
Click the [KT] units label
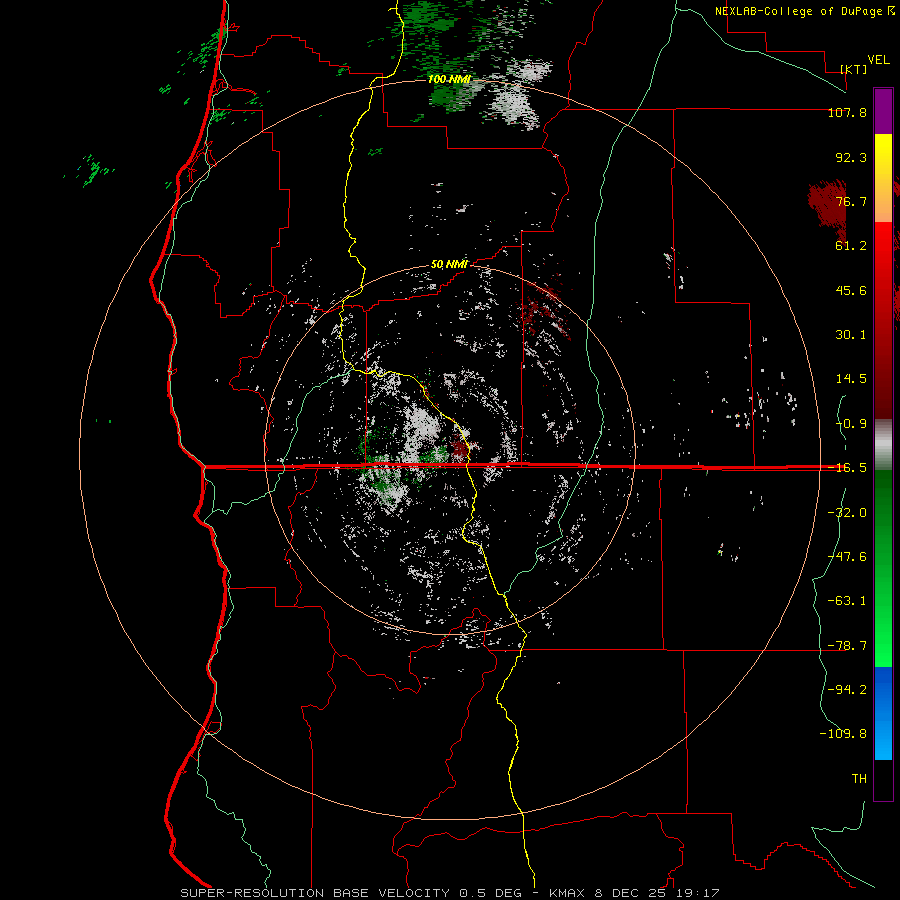(854, 69)
